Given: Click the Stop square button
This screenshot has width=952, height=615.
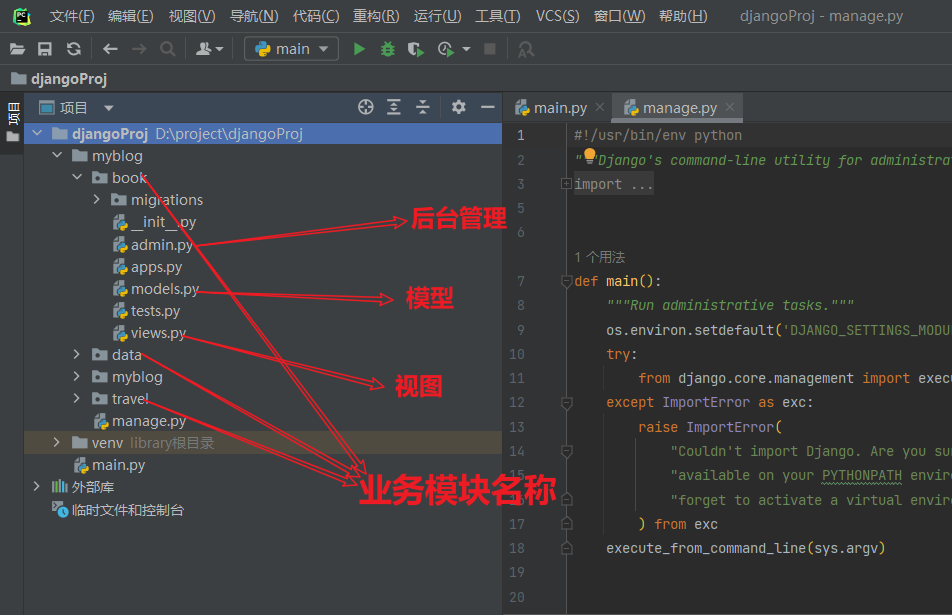Looking at the screenshot, I should coord(489,49).
